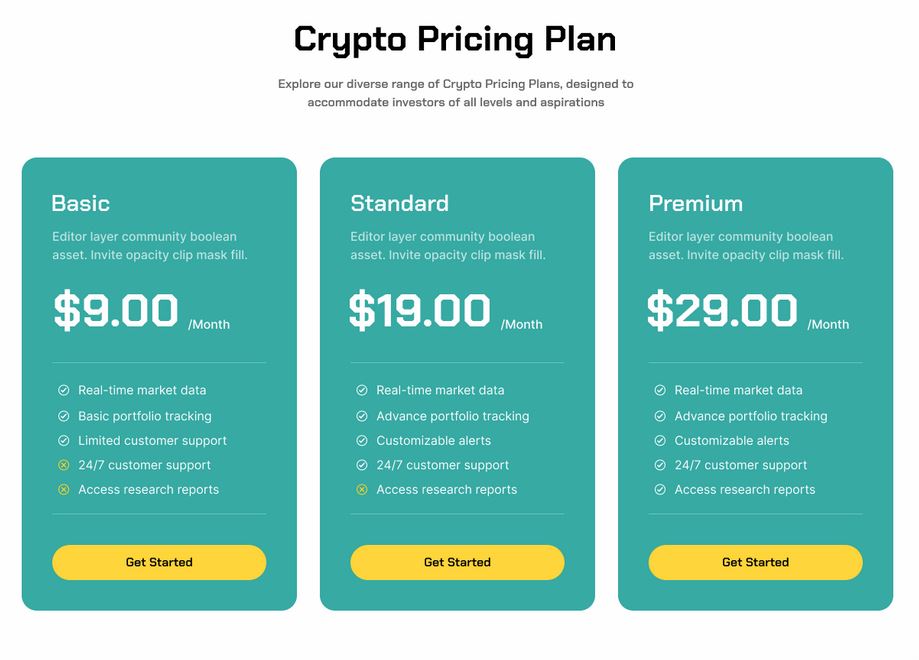Click cross icon beside Basic Access research reports
This screenshot has width=919, height=660.
[x=64, y=489]
